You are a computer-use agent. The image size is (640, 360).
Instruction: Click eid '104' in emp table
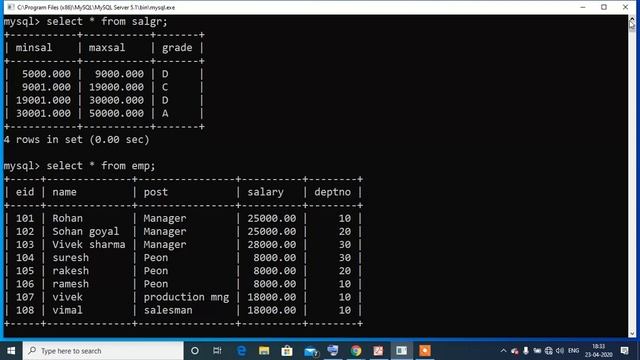pyautogui.click(x=25, y=258)
